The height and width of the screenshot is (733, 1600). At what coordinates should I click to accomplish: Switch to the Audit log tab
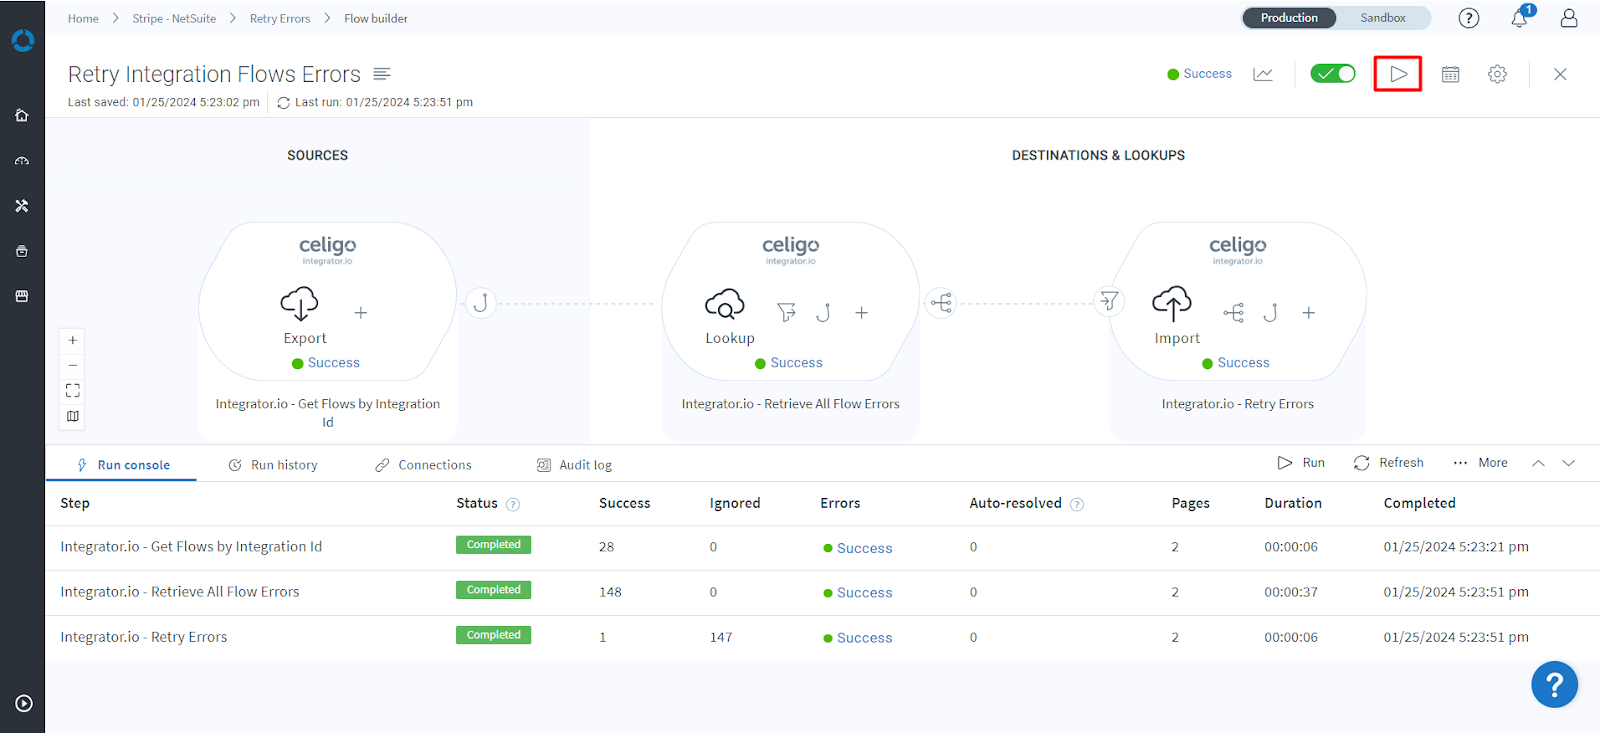click(x=574, y=465)
